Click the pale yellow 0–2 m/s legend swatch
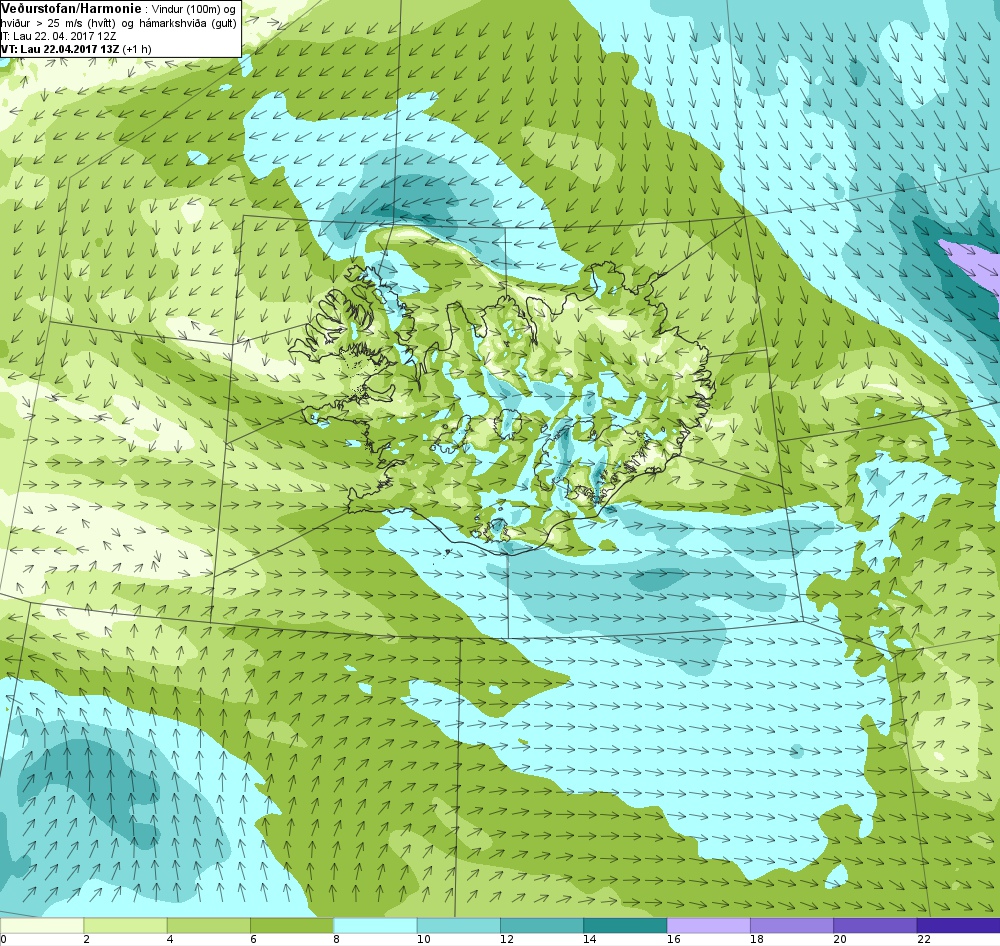 41,925
